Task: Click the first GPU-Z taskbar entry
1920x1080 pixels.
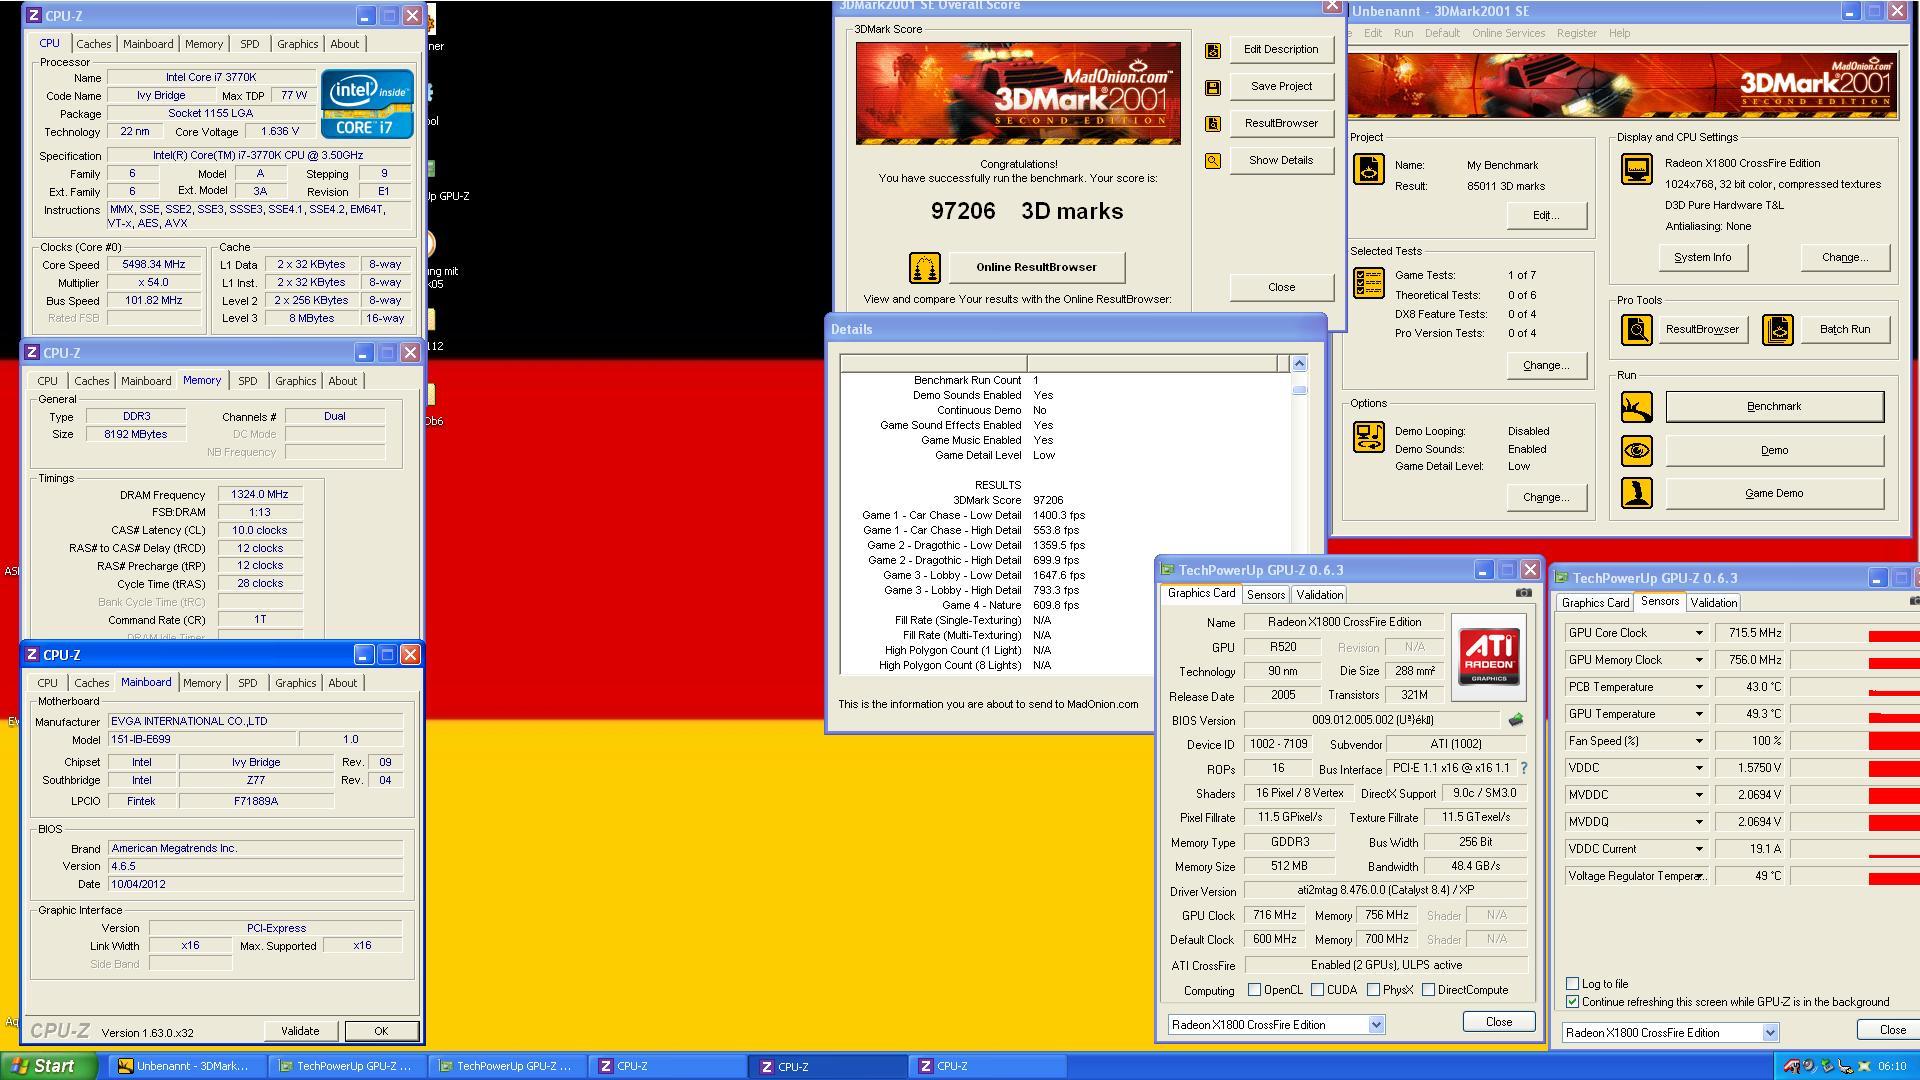Action: click(x=347, y=1066)
